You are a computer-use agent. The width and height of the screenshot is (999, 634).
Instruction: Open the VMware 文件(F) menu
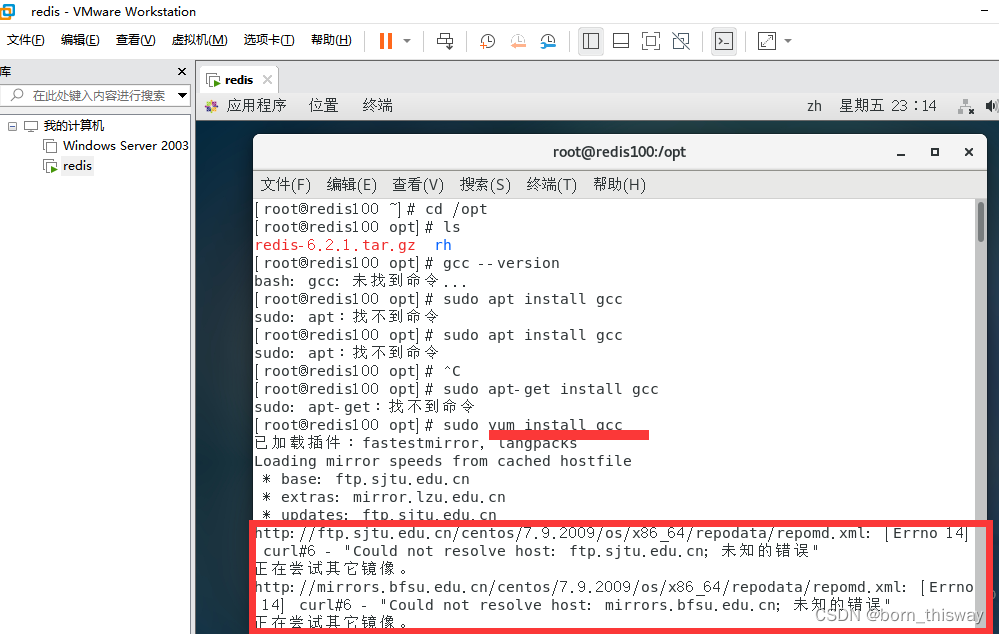(x=25, y=40)
